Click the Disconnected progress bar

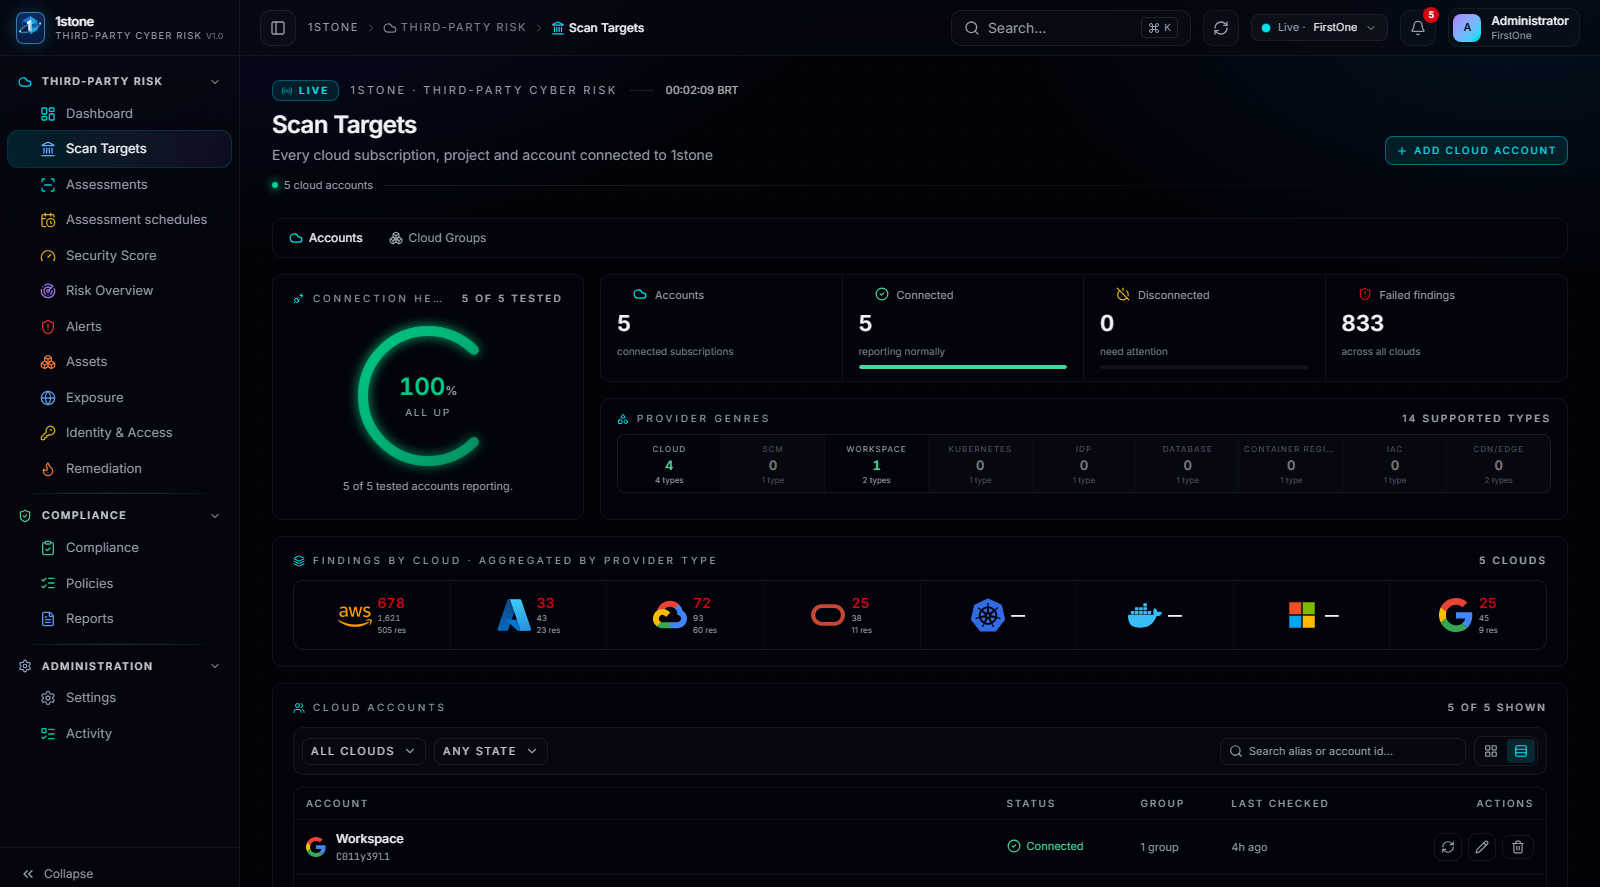pos(1204,367)
